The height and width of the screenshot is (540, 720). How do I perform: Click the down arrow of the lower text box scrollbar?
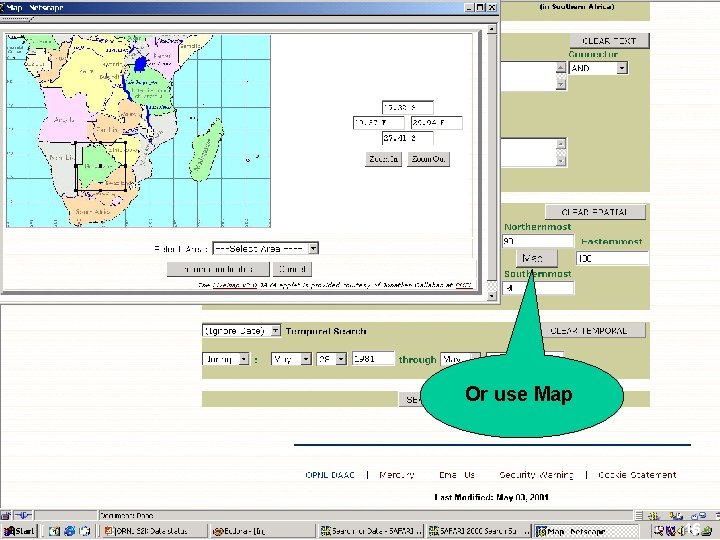pyautogui.click(x=561, y=161)
